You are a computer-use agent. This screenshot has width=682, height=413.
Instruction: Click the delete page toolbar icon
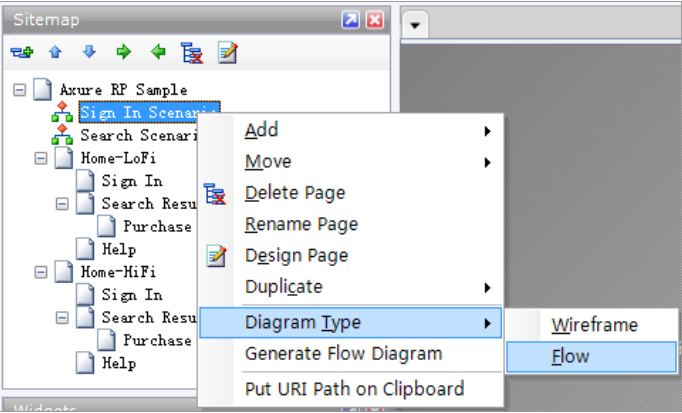coord(190,53)
